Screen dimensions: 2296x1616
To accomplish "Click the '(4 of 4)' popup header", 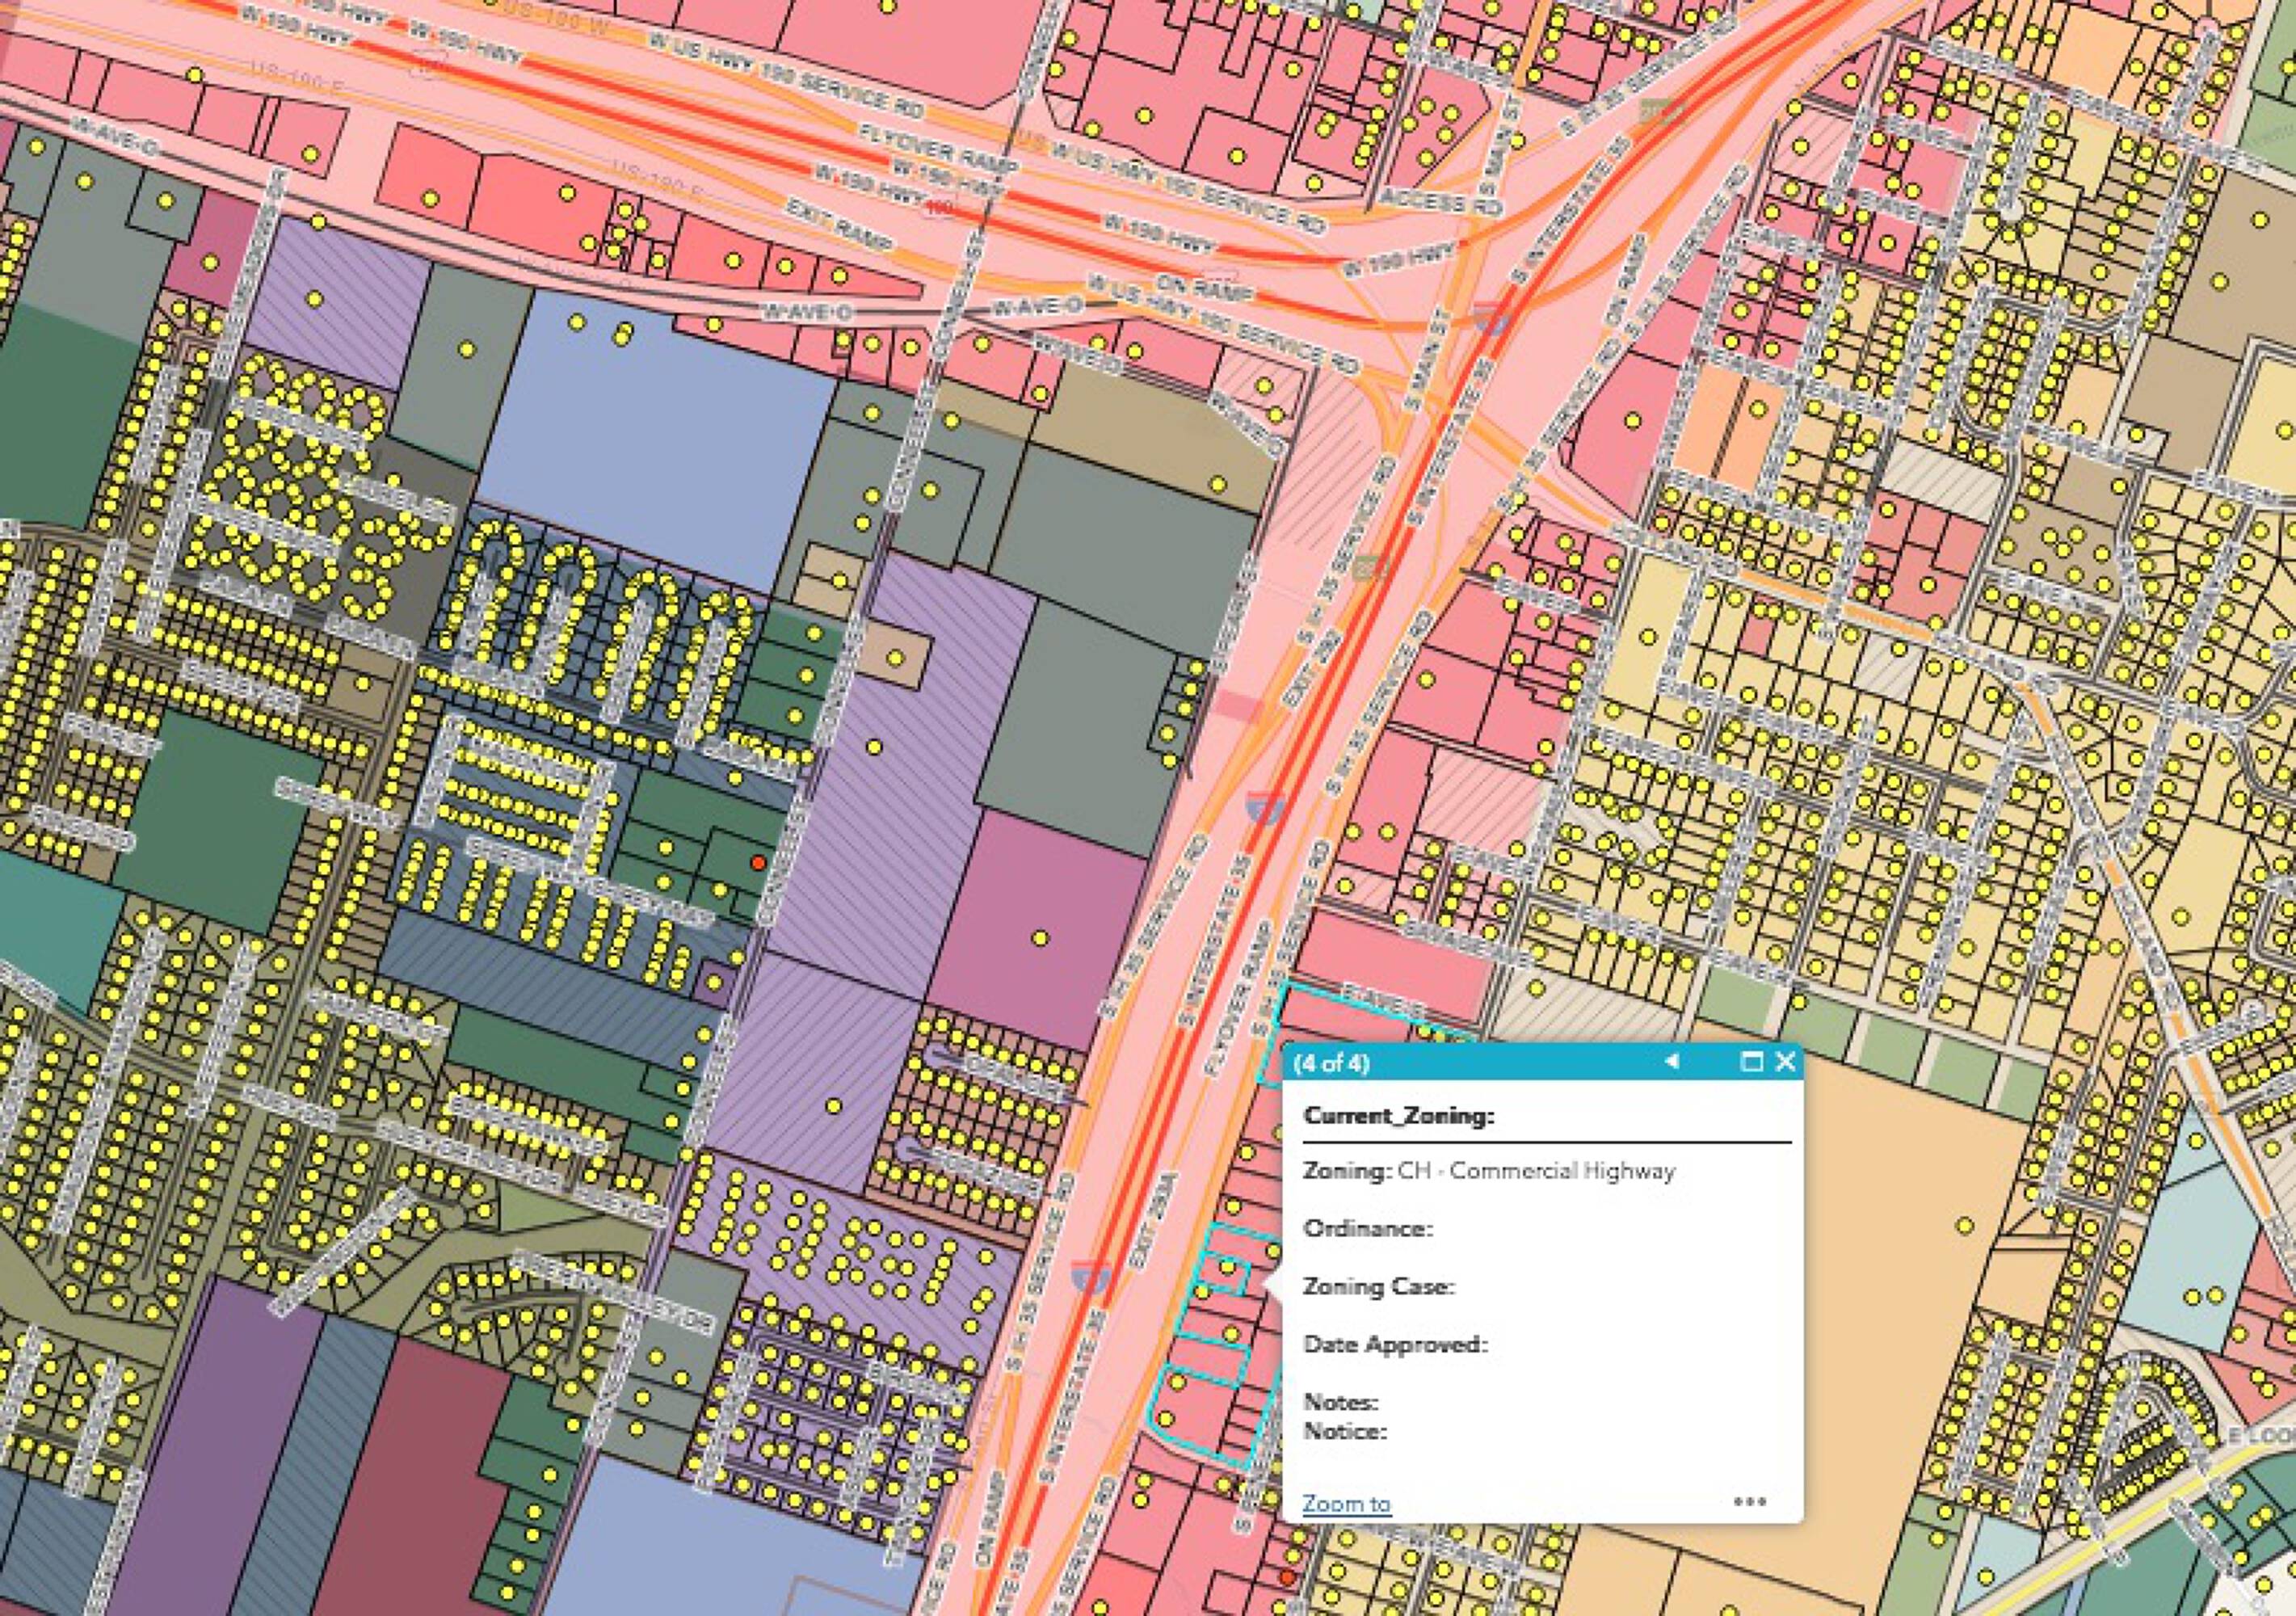I will [1331, 1063].
